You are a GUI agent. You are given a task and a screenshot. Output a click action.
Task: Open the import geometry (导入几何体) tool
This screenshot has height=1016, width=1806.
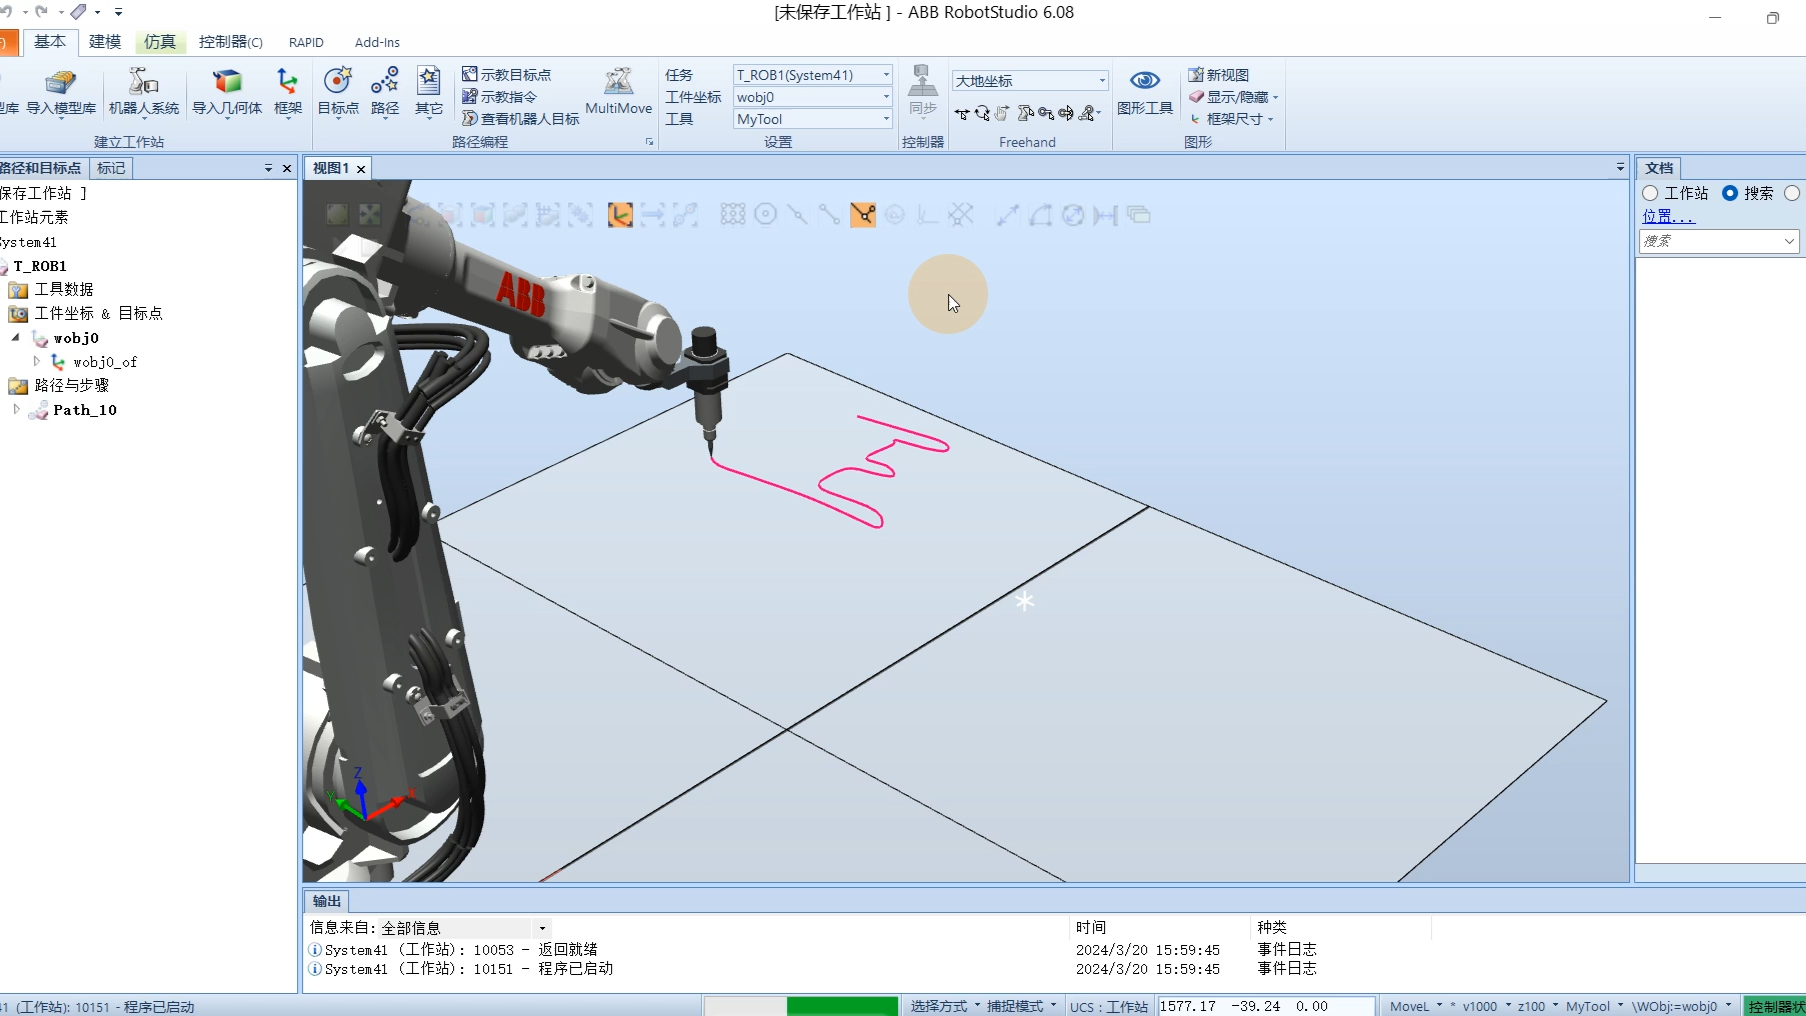(227, 92)
